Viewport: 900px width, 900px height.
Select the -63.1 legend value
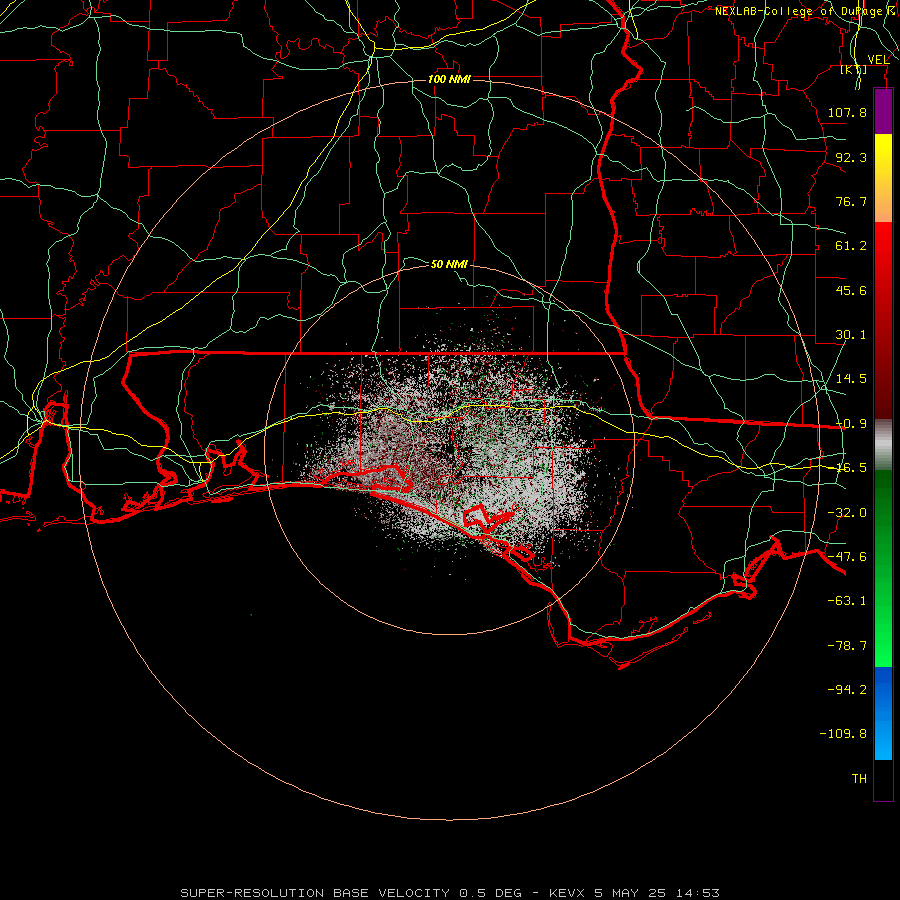pyautogui.click(x=847, y=601)
